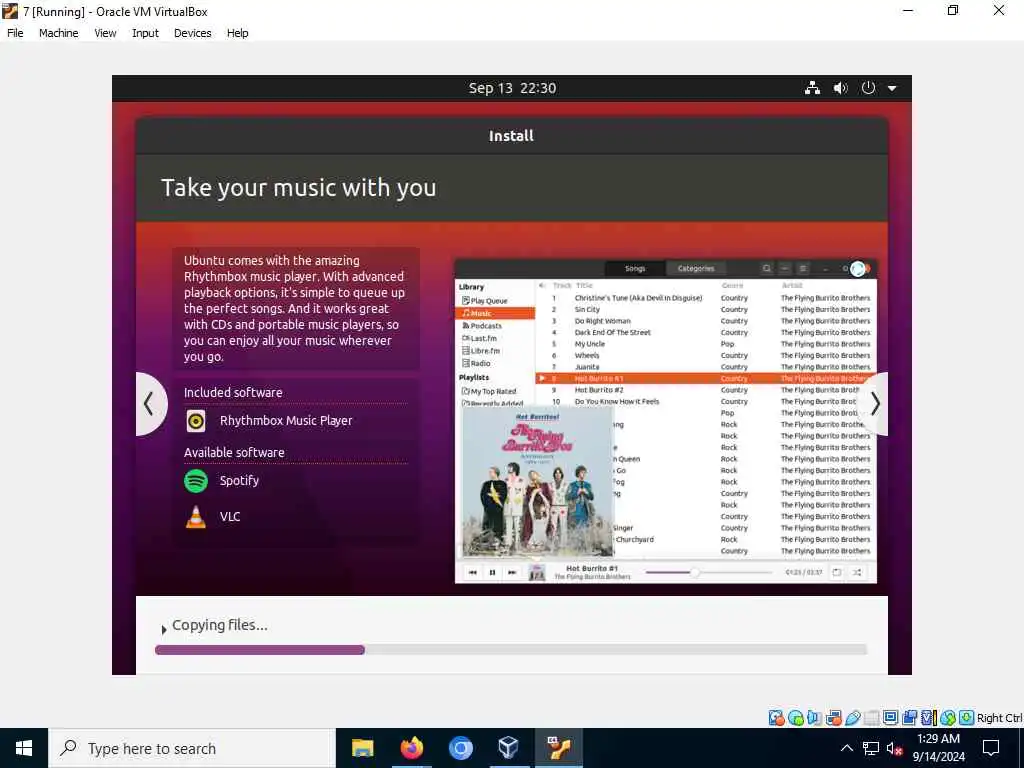Advance to the next installer slide
Screen dimensions: 1024x768
pos(875,404)
